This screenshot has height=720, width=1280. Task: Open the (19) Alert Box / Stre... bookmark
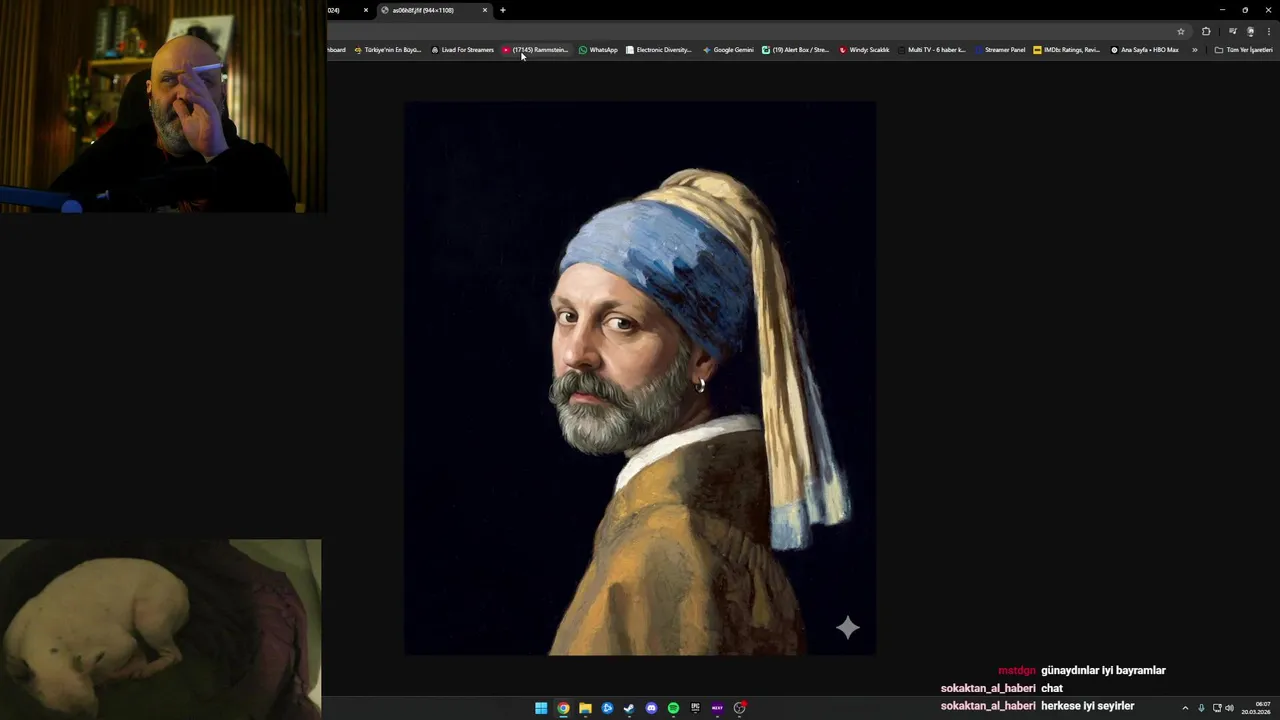coord(795,50)
